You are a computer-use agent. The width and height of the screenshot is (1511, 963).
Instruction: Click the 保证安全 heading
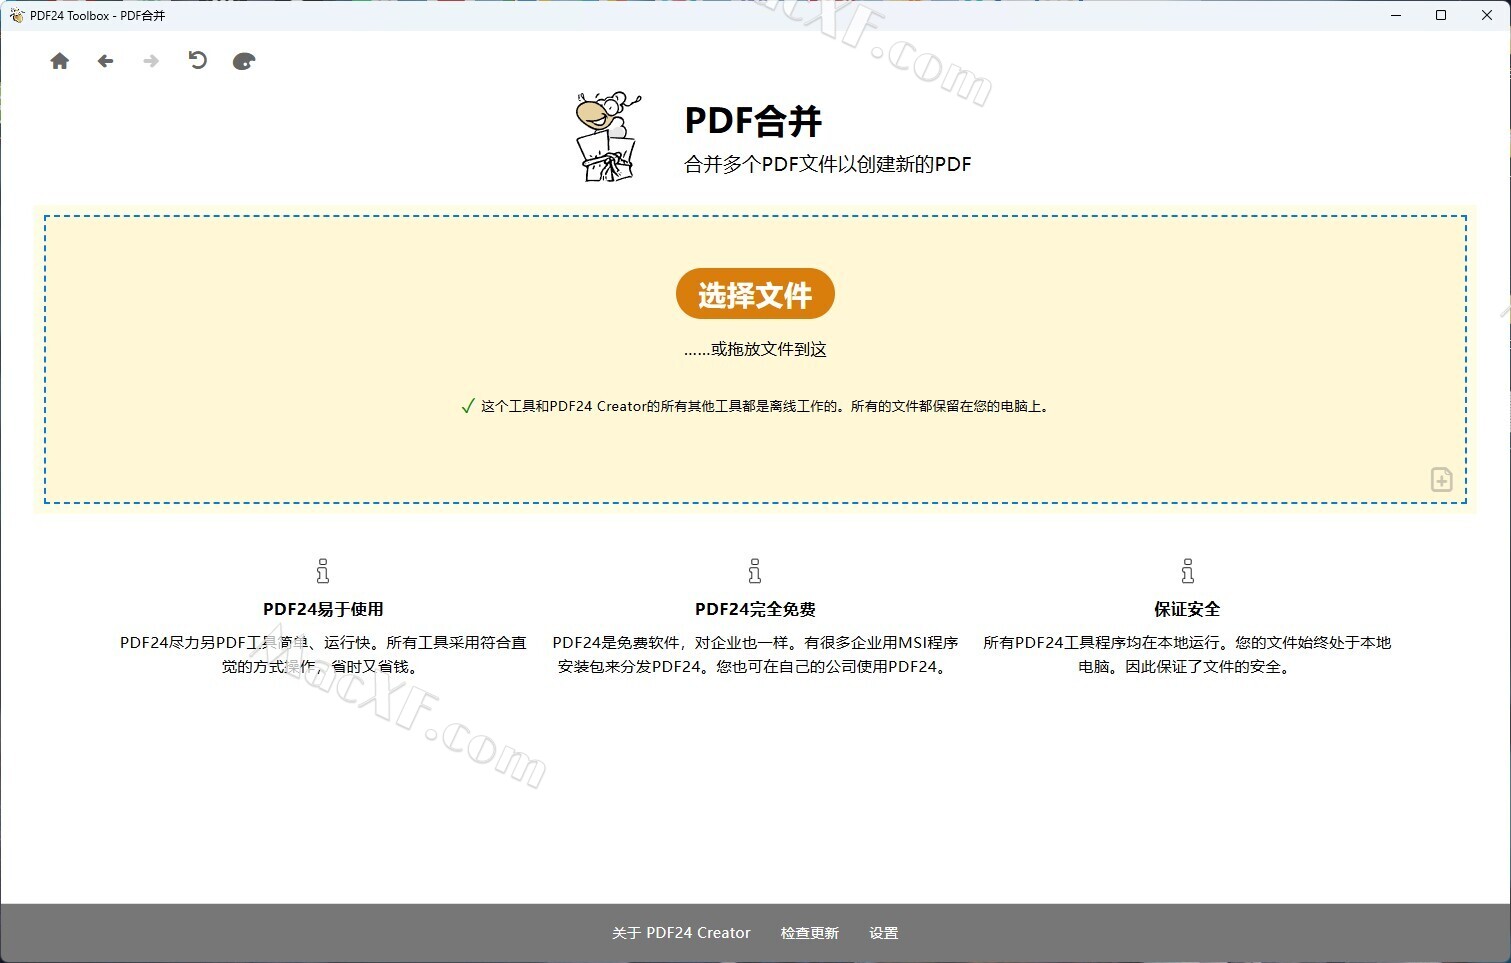1187,609
